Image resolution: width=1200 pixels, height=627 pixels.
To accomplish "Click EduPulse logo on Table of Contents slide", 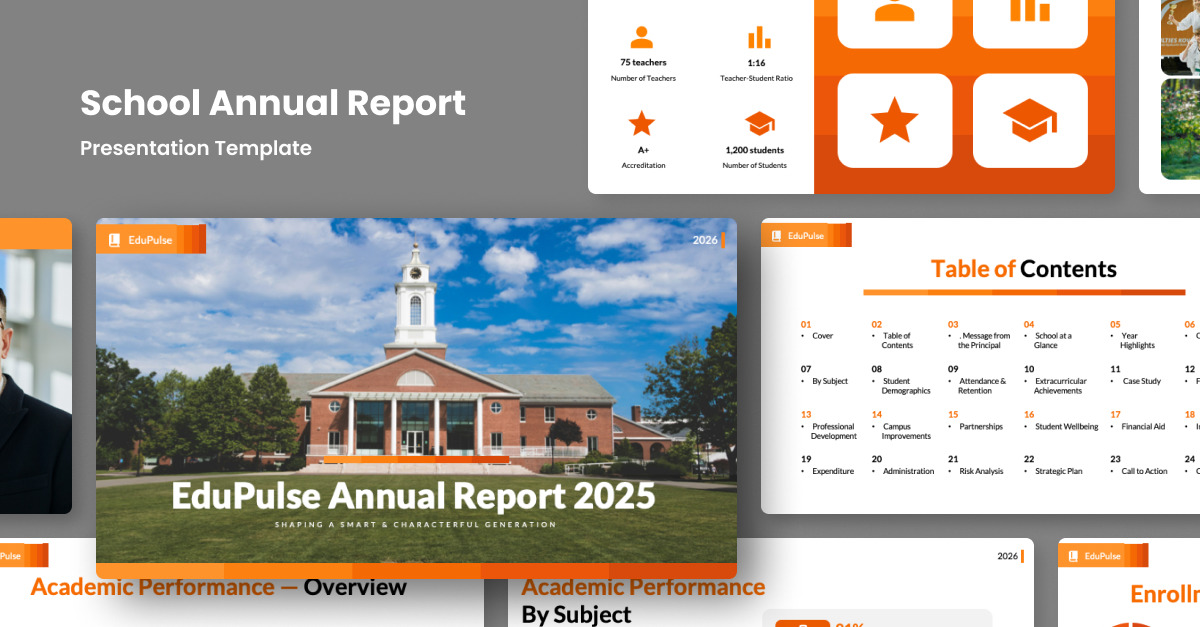I will 774,236.
